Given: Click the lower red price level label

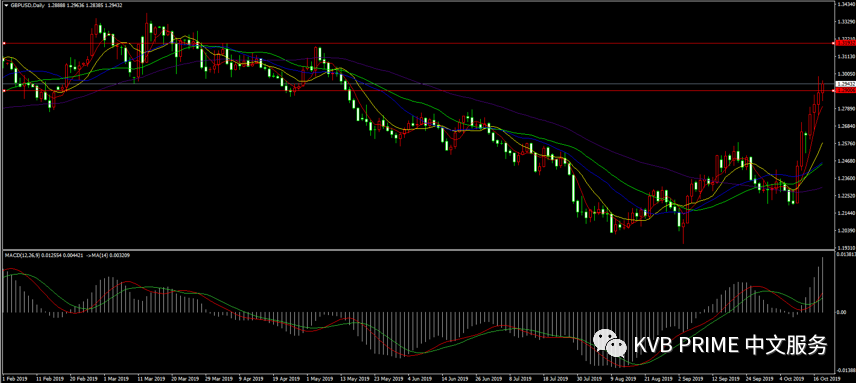Looking at the screenshot, I should coord(845,91).
